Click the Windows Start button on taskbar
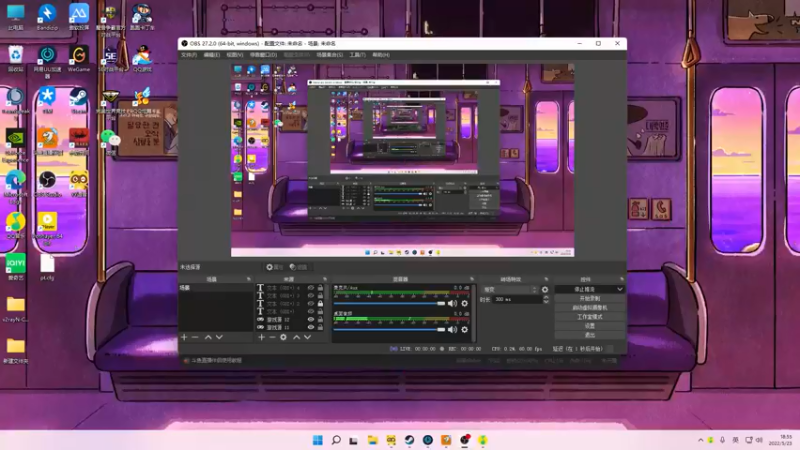This screenshot has height=450, width=800. (x=317, y=440)
